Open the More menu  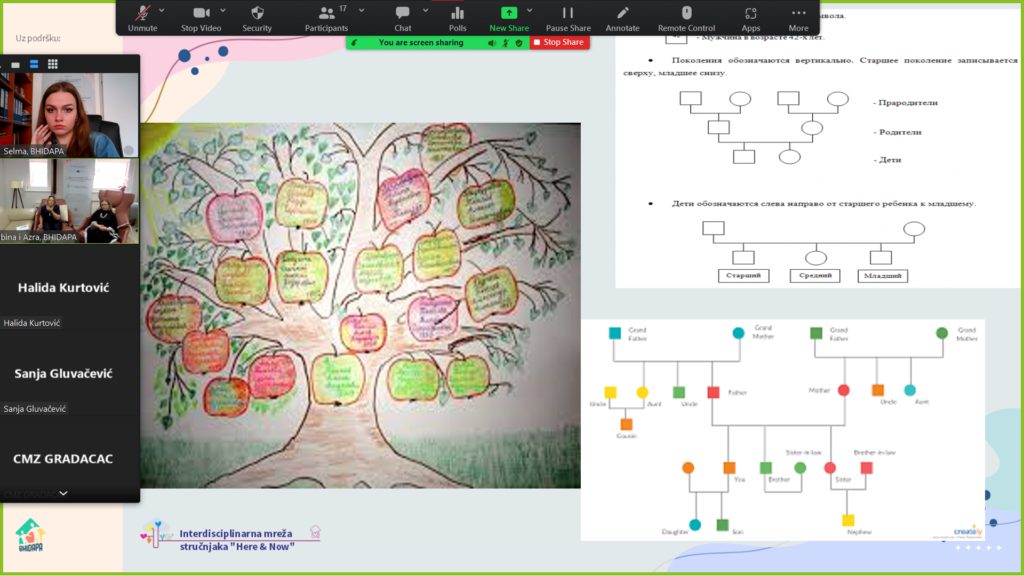[x=798, y=17]
